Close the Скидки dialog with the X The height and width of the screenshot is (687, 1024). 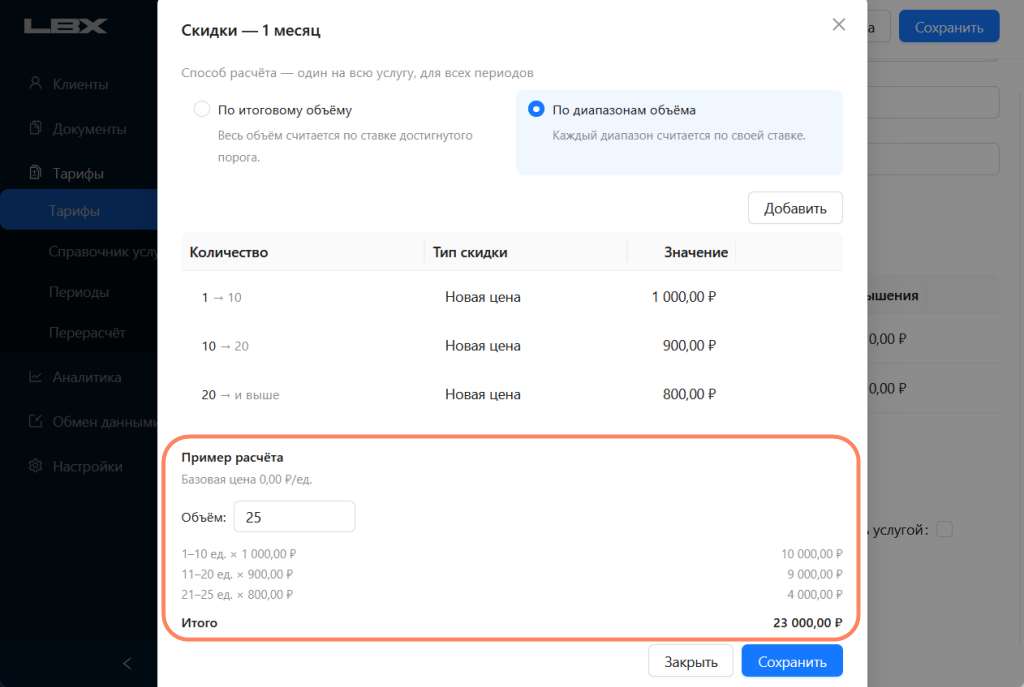pyautogui.click(x=839, y=25)
